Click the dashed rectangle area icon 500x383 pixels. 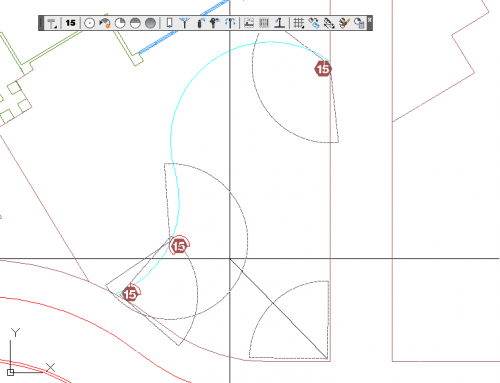(x=249, y=23)
